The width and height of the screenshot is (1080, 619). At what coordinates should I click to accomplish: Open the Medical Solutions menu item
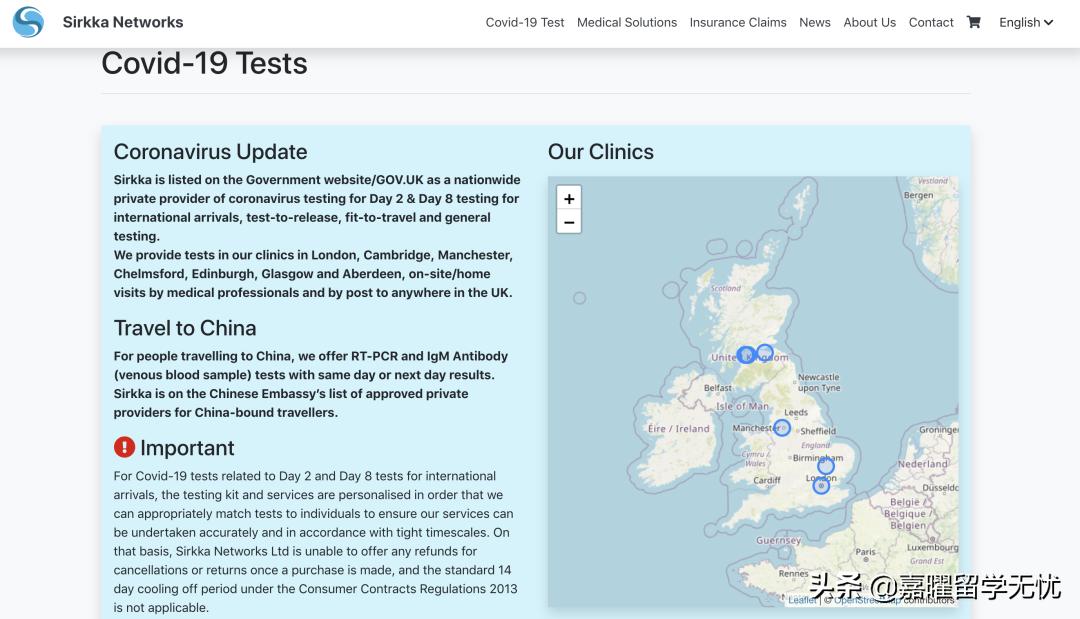click(627, 22)
